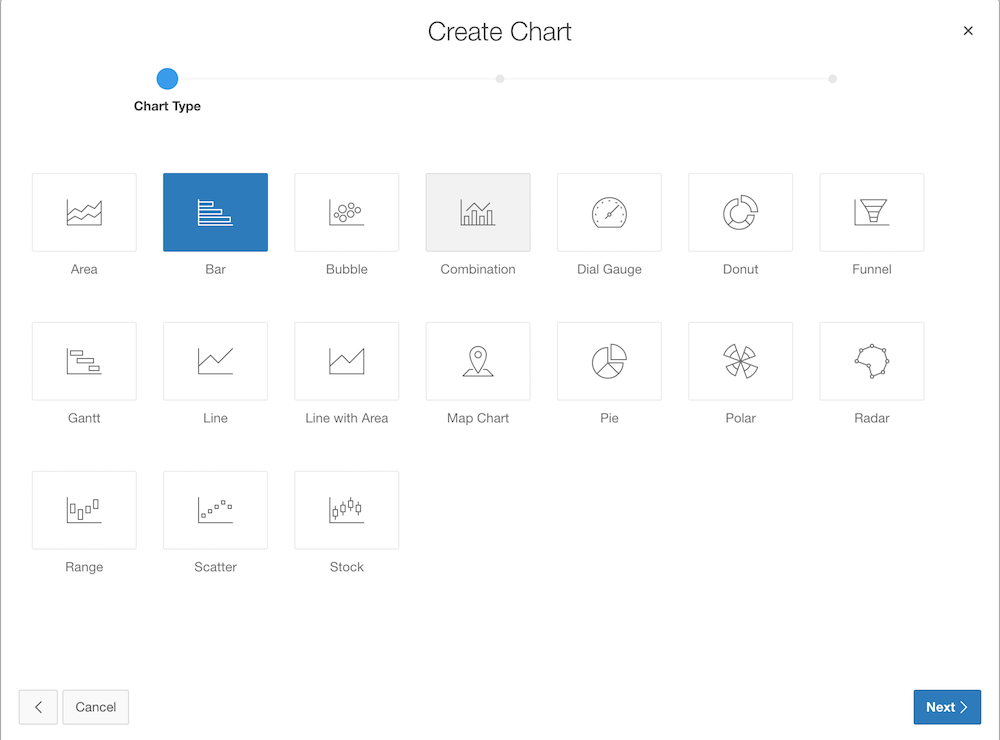
Task: Cancel the chart creation
Action: pyautogui.click(x=95, y=707)
